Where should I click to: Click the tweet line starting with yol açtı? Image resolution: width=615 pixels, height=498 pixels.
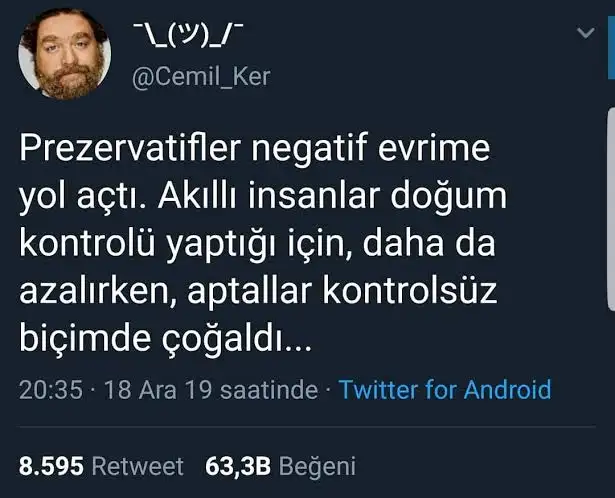[263, 196]
